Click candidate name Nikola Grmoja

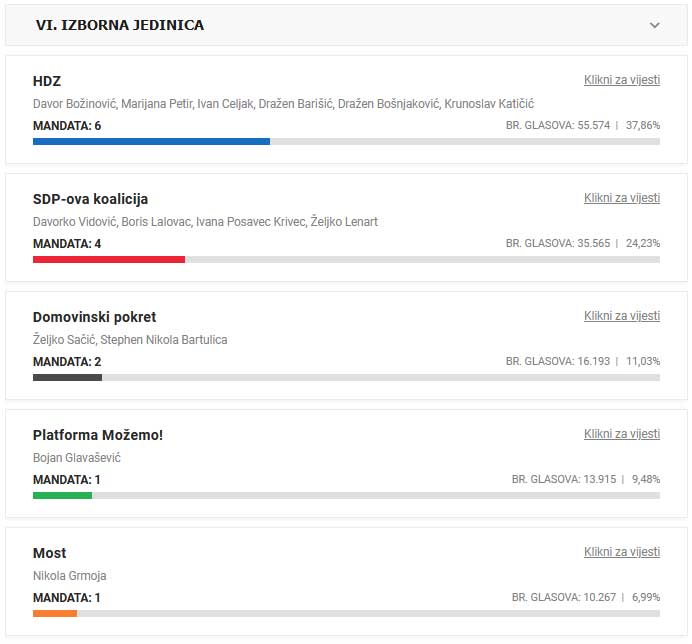coord(70,576)
